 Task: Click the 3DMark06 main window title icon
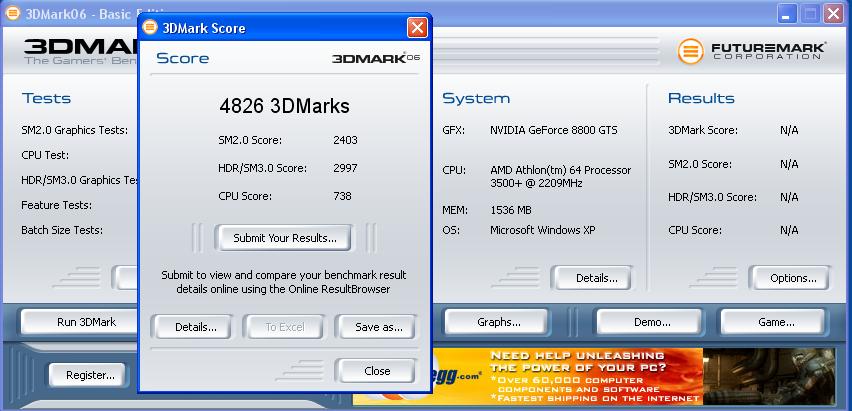(x=13, y=13)
